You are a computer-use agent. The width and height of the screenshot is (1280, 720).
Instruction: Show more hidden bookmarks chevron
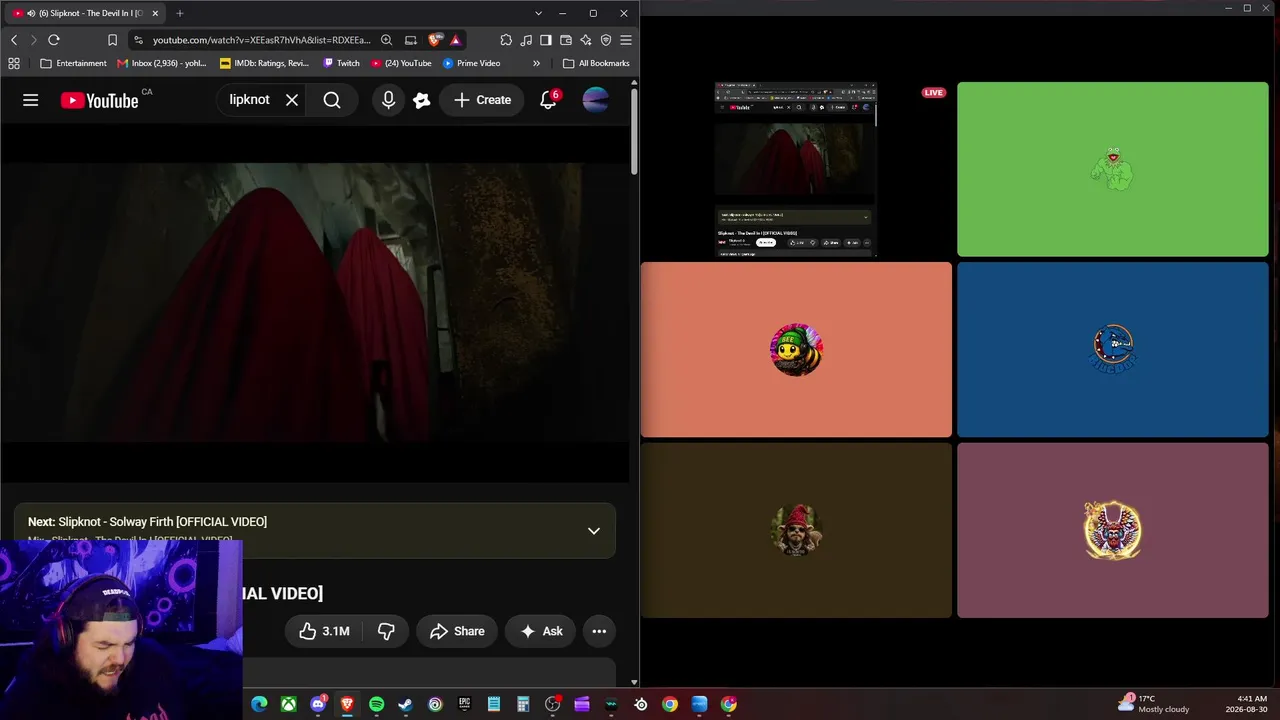[536, 63]
